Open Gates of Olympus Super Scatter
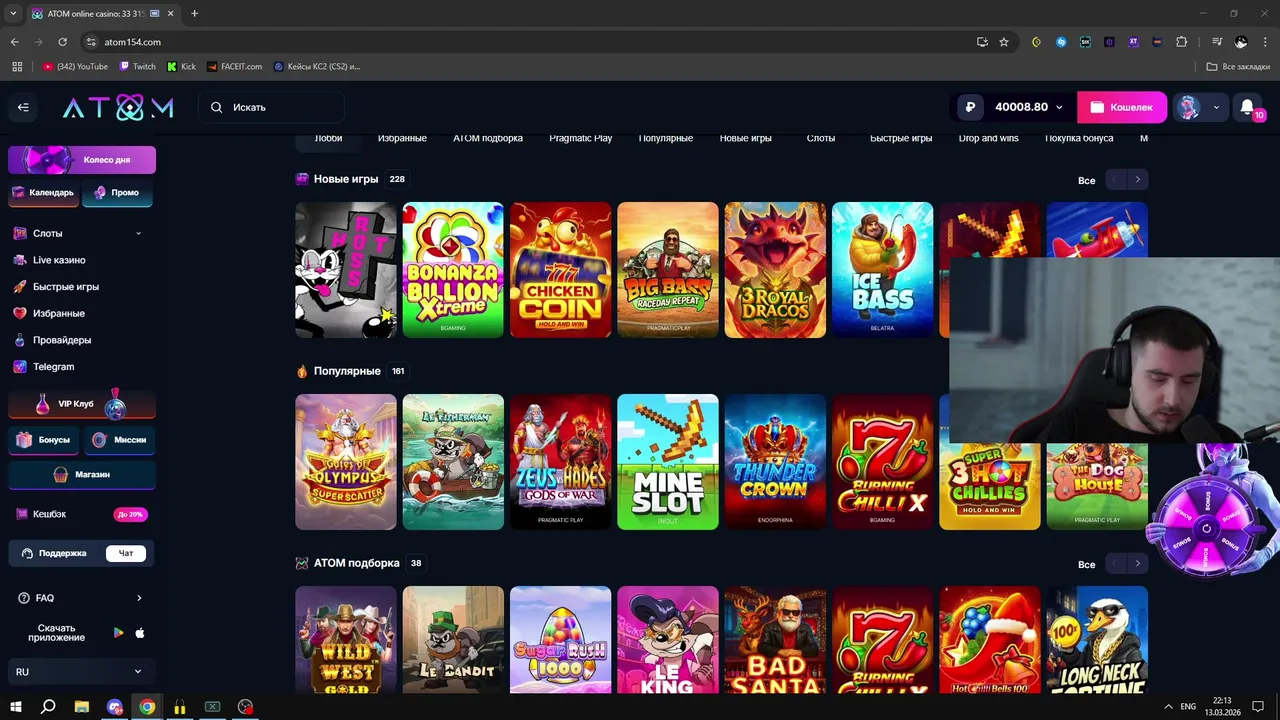The height and width of the screenshot is (720, 1280). [x=346, y=462]
